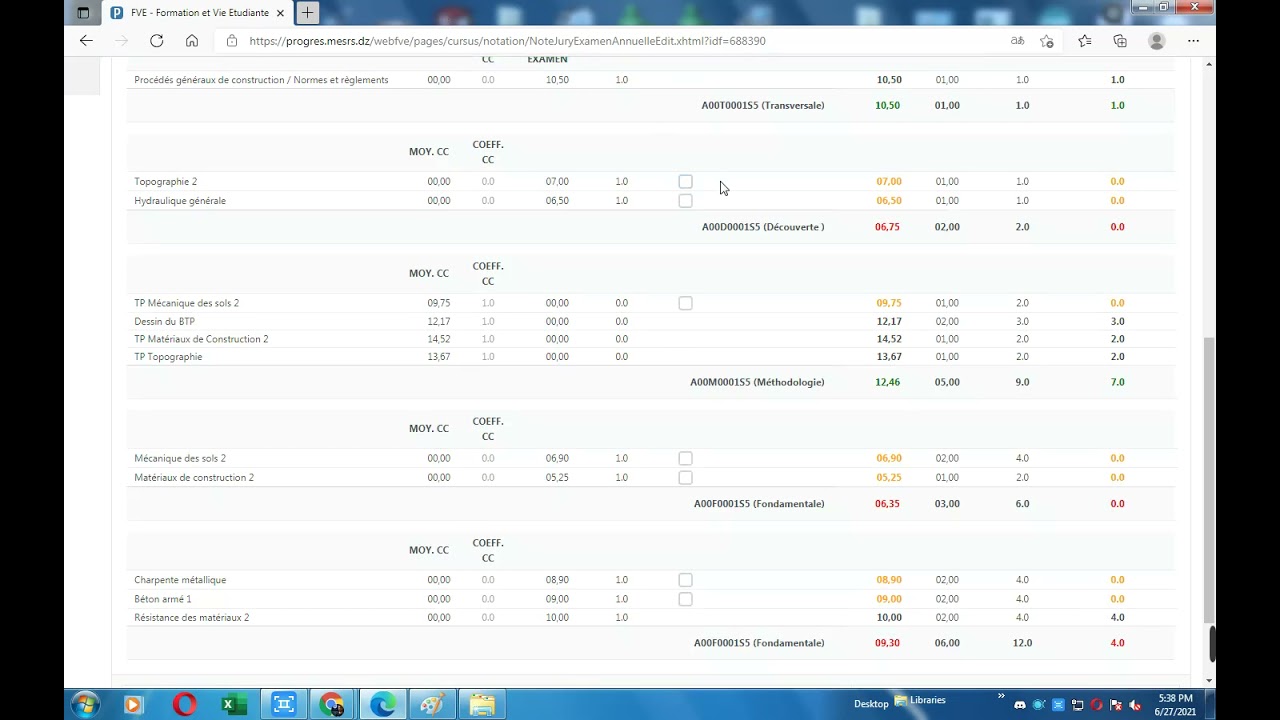The height and width of the screenshot is (720, 1280).
Task: Tick the Charpente métallique checkbox
Action: [x=685, y=580]
